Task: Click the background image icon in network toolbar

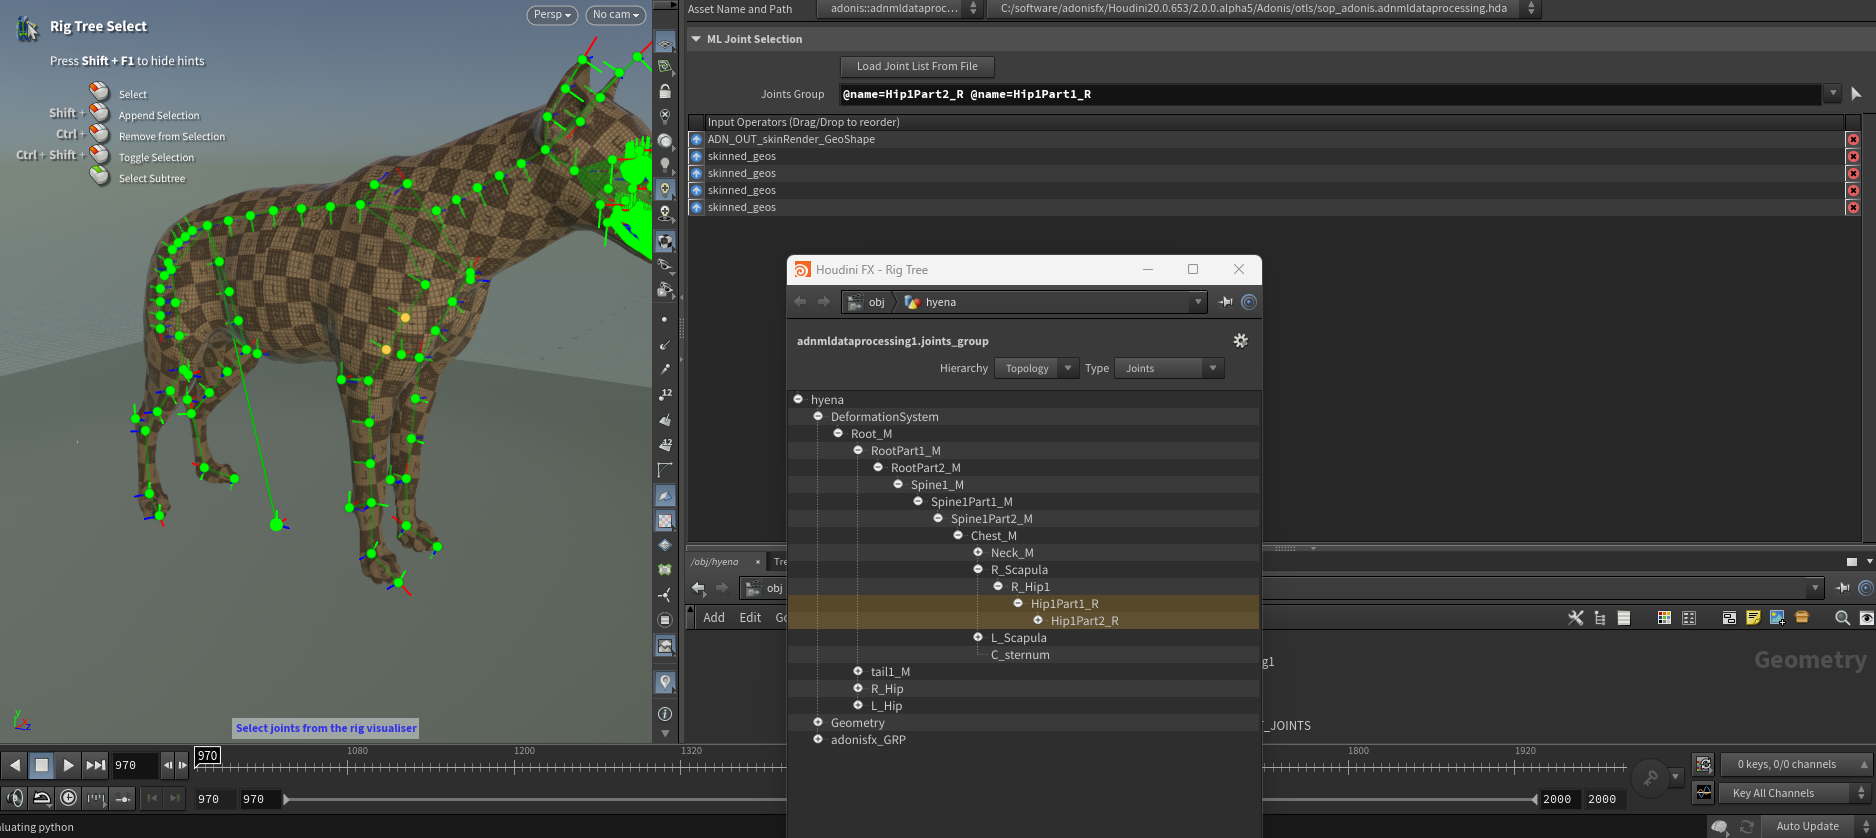Action: click(1777, 618)
